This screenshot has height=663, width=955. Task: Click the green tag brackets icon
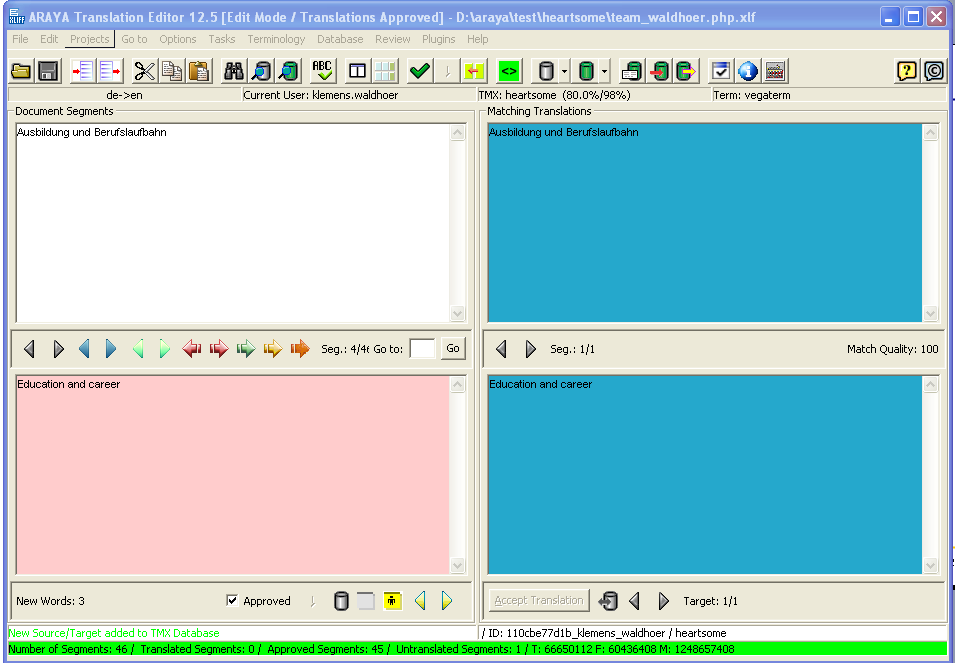coord(509,71)
